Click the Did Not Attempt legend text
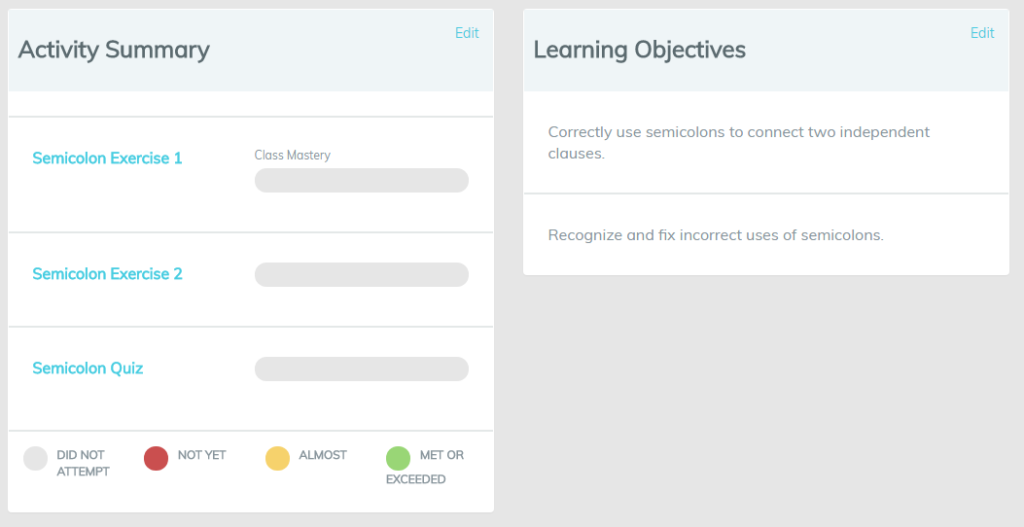 (83, 463)
